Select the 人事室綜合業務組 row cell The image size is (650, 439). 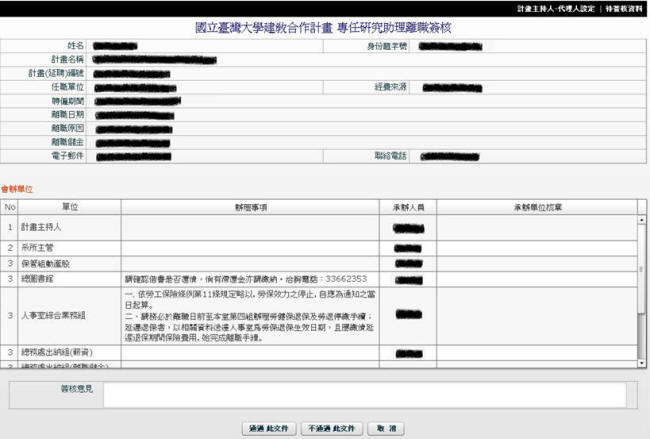tap(69, 315)
